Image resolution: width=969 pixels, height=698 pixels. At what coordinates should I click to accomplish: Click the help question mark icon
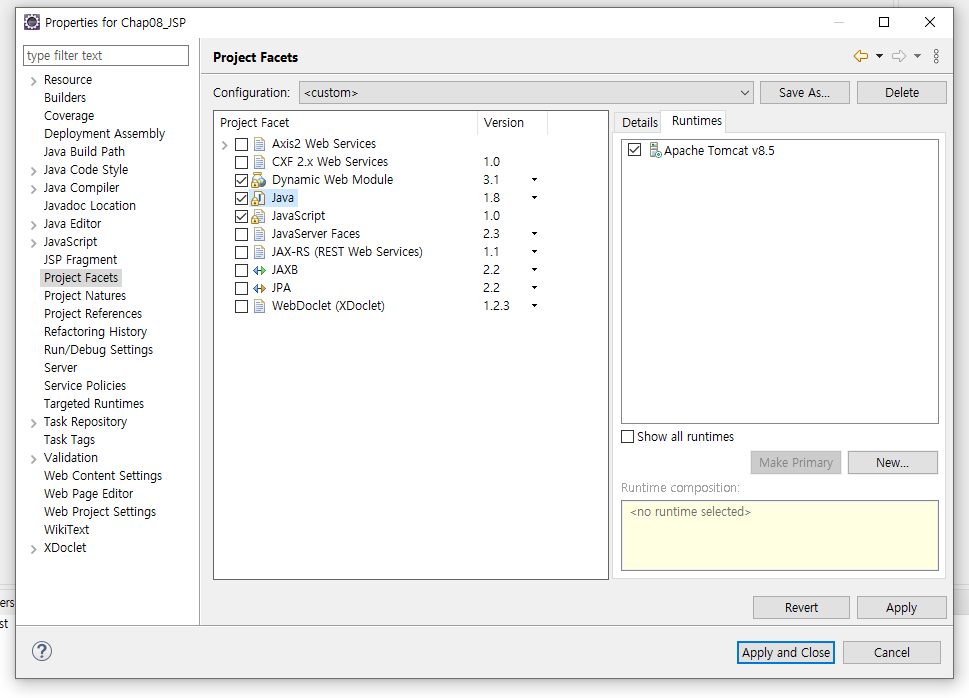(42, 651)
